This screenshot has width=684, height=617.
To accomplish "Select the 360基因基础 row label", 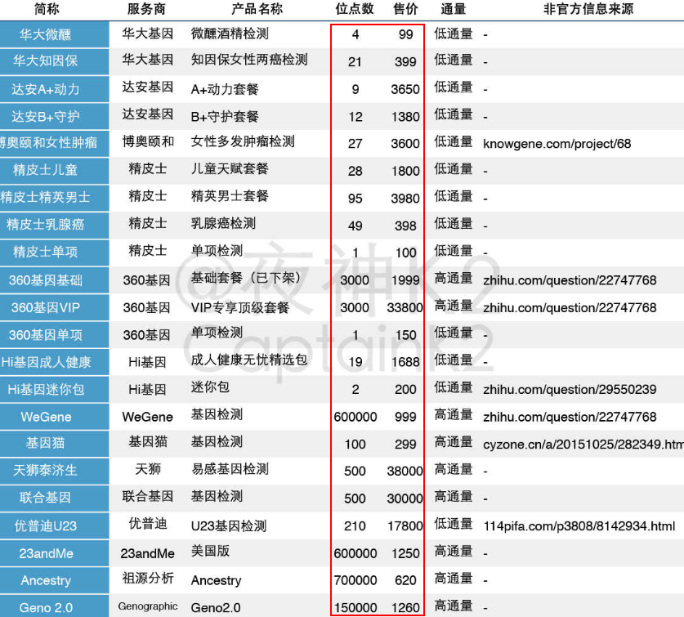I will (55, 280).
